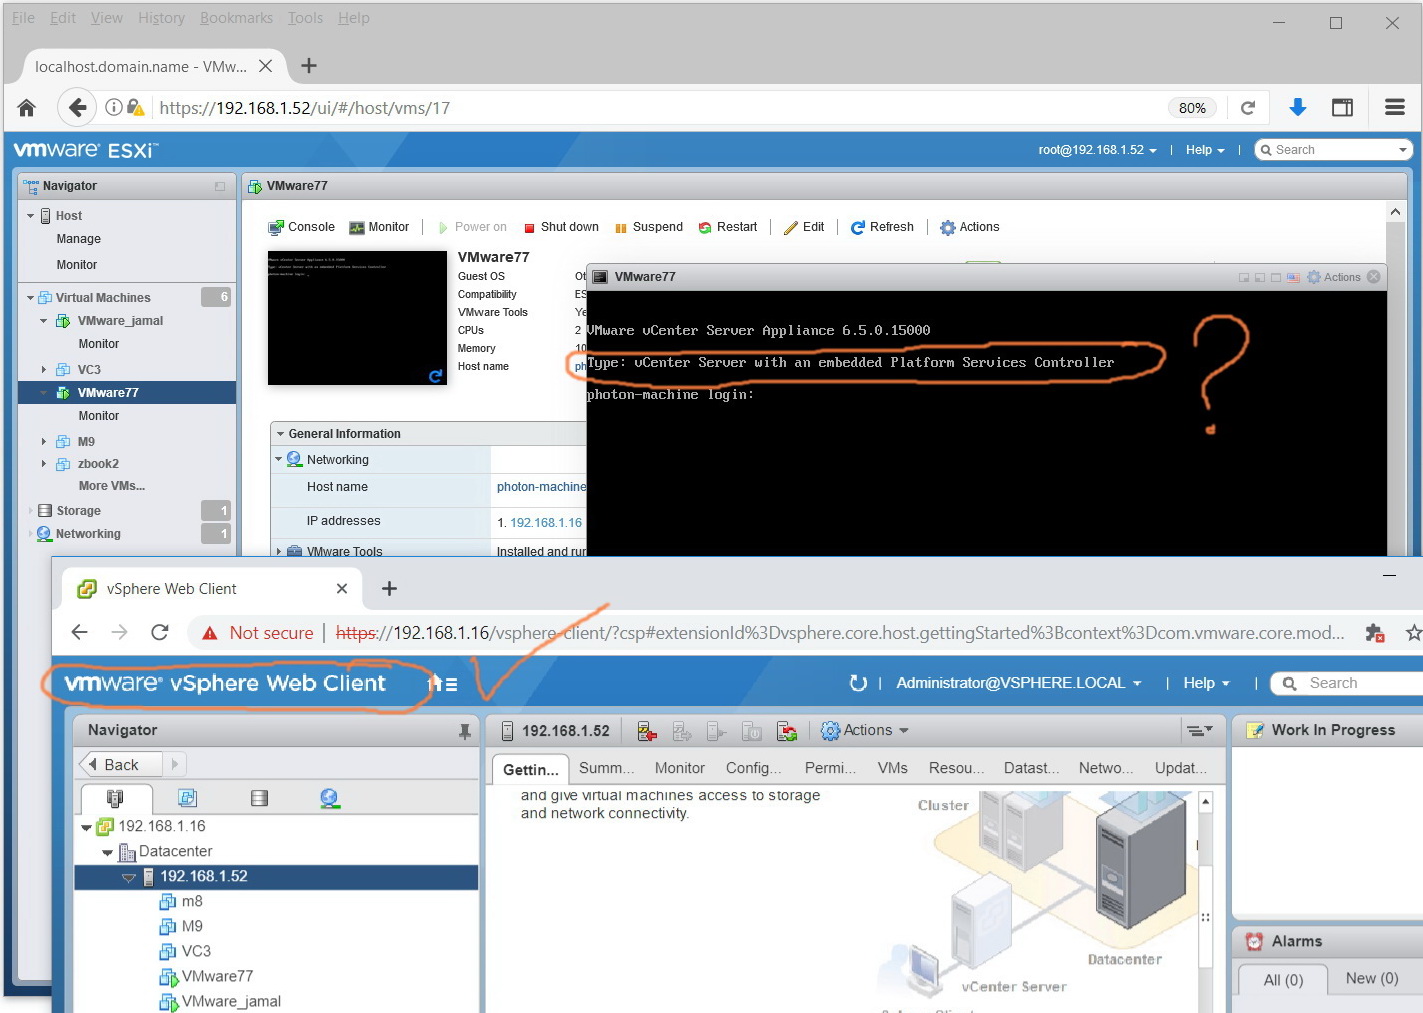This screenshot has height=1013, width=1423.
Task: Close the vSphere Web Client browser tab
Action: 342,589
